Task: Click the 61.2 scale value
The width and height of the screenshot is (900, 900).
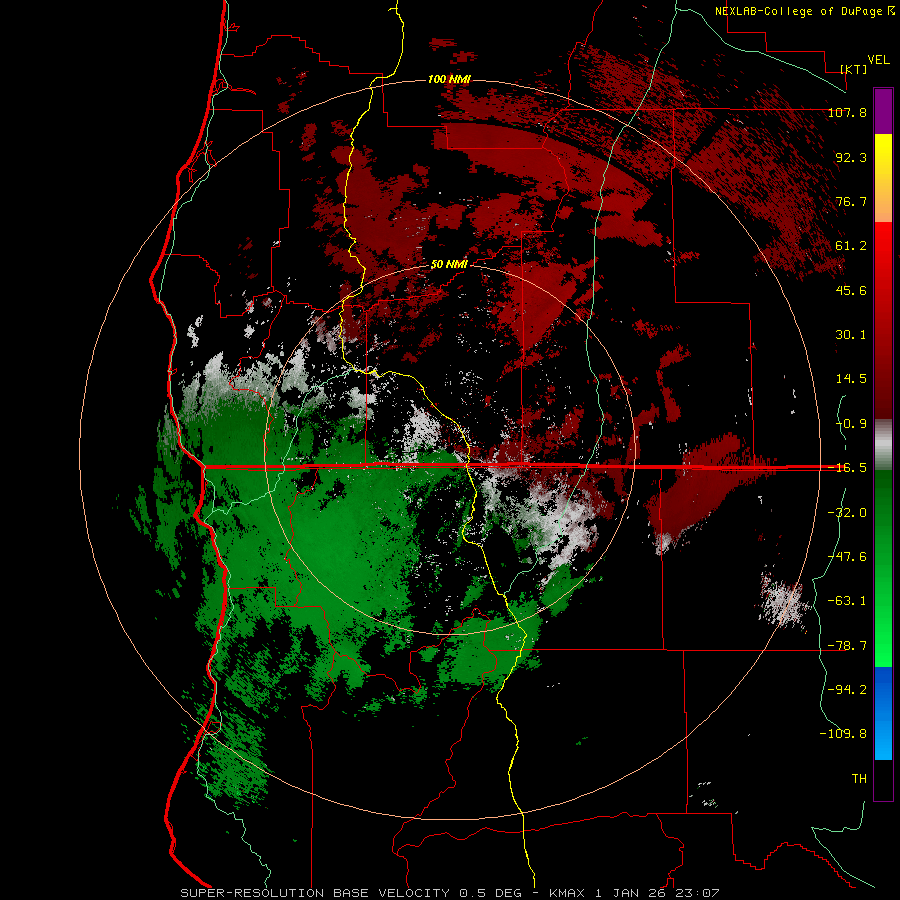Action: pos(851,246)
